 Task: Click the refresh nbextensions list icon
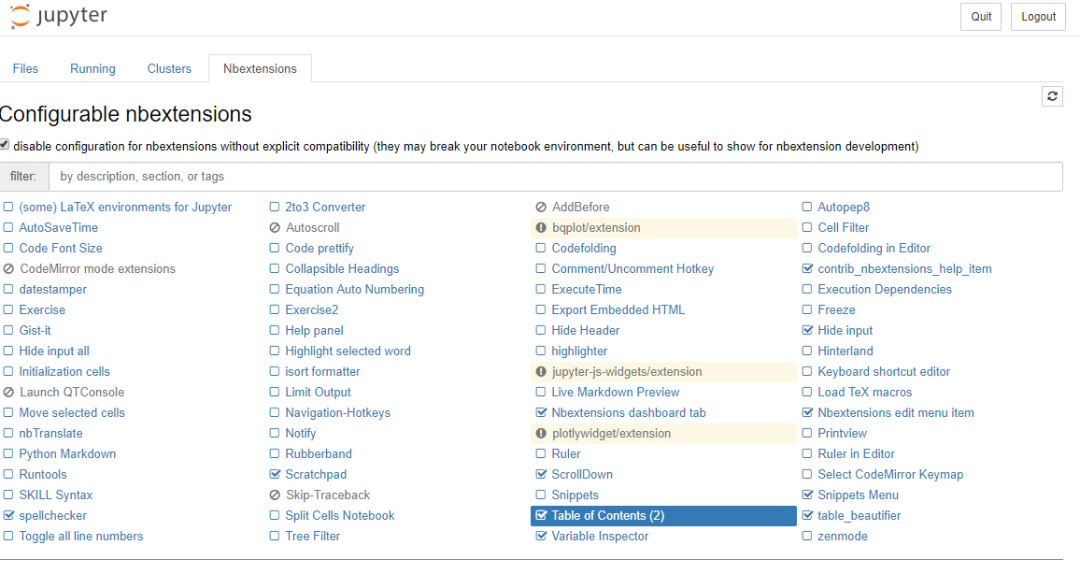pos(1052,96)
